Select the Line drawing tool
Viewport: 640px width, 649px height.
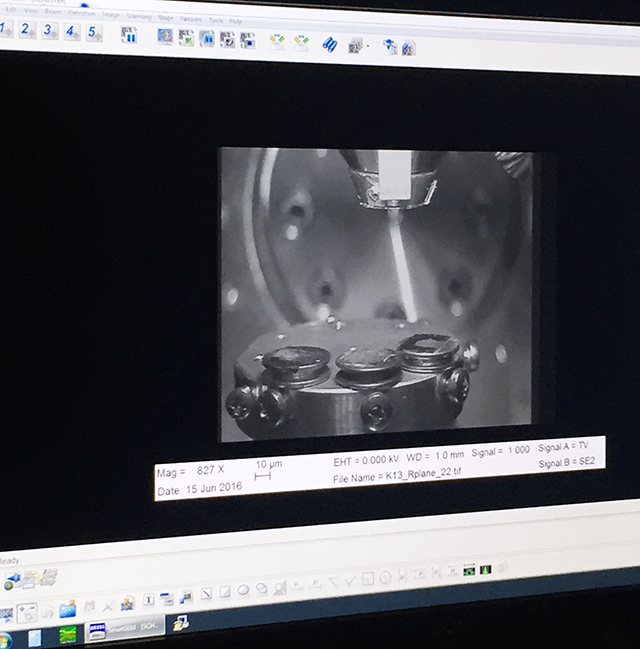tap(206, 594)
